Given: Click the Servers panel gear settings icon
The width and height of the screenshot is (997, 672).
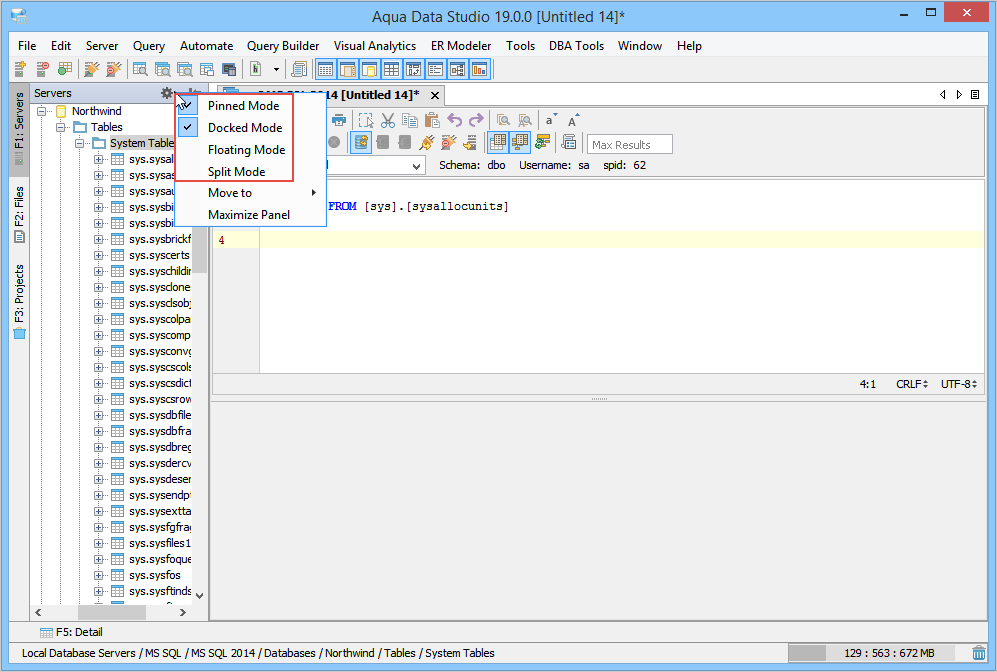Looking at the screenshot, I should (167, 93).
